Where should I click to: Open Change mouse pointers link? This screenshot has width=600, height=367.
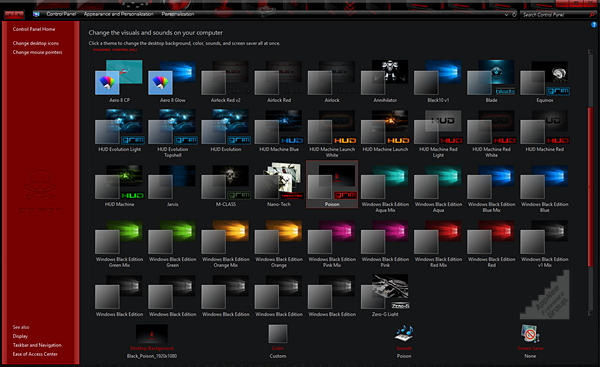coord(37,52)
